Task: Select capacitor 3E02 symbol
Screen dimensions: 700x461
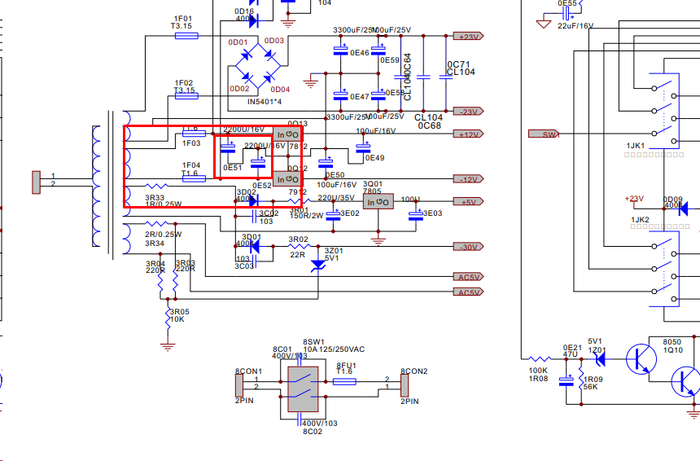Action: tap(333, 216)
